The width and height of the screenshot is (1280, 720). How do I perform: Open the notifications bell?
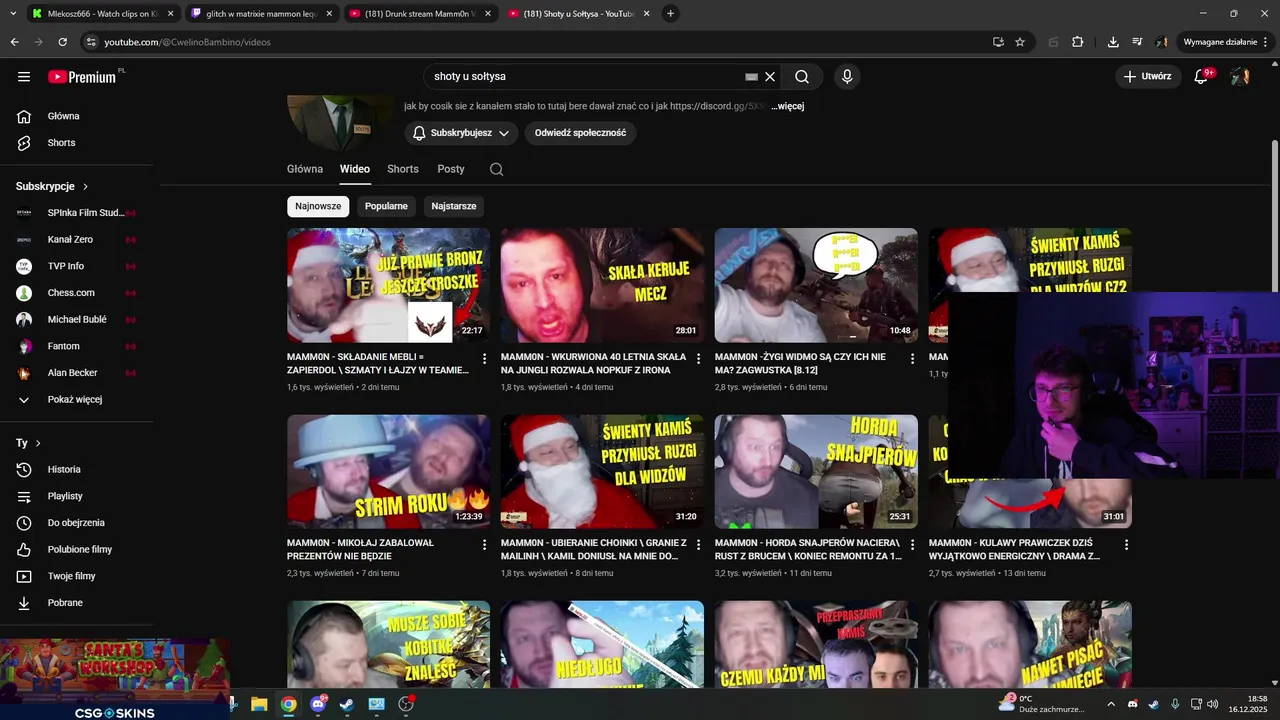pos(1202,76)
